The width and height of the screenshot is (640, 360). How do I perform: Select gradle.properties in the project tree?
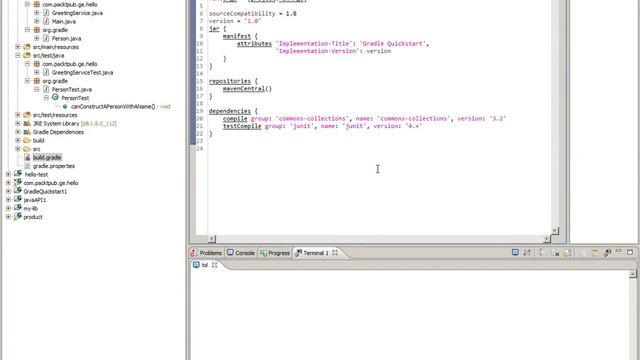click(x=54, y=166)
